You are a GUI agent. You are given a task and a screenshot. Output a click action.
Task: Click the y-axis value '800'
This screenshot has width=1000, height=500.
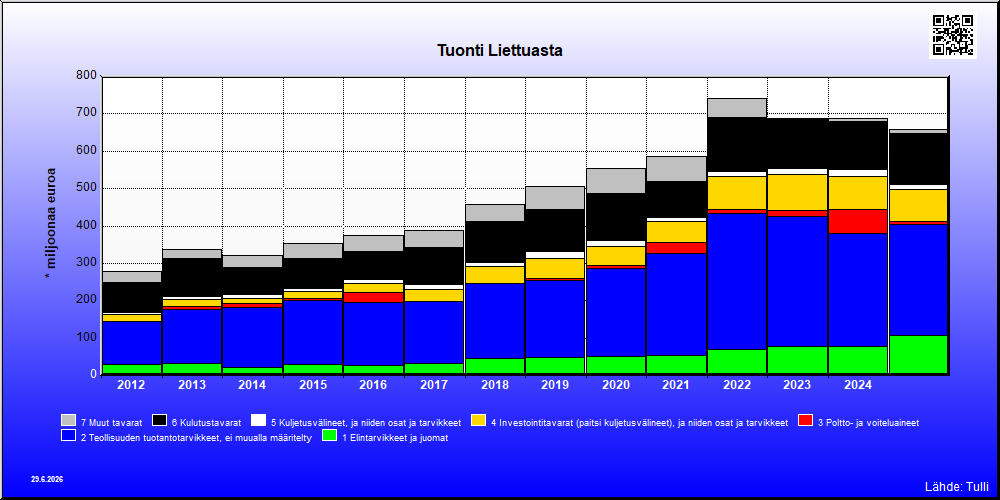[x=86, y=76]
